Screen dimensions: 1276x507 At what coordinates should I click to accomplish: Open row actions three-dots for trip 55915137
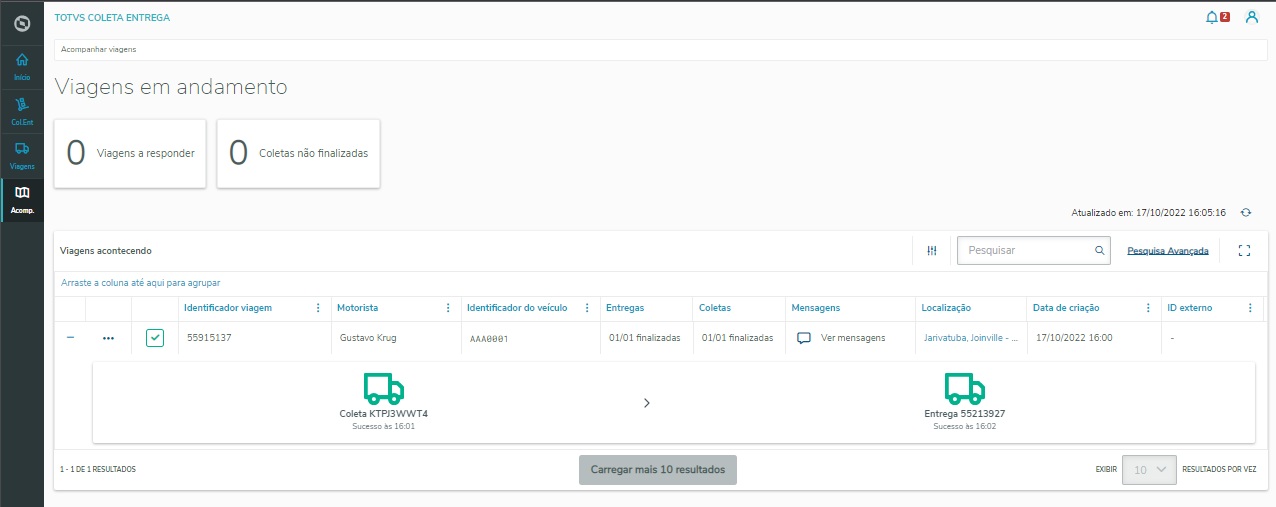[x=108, y=339]
